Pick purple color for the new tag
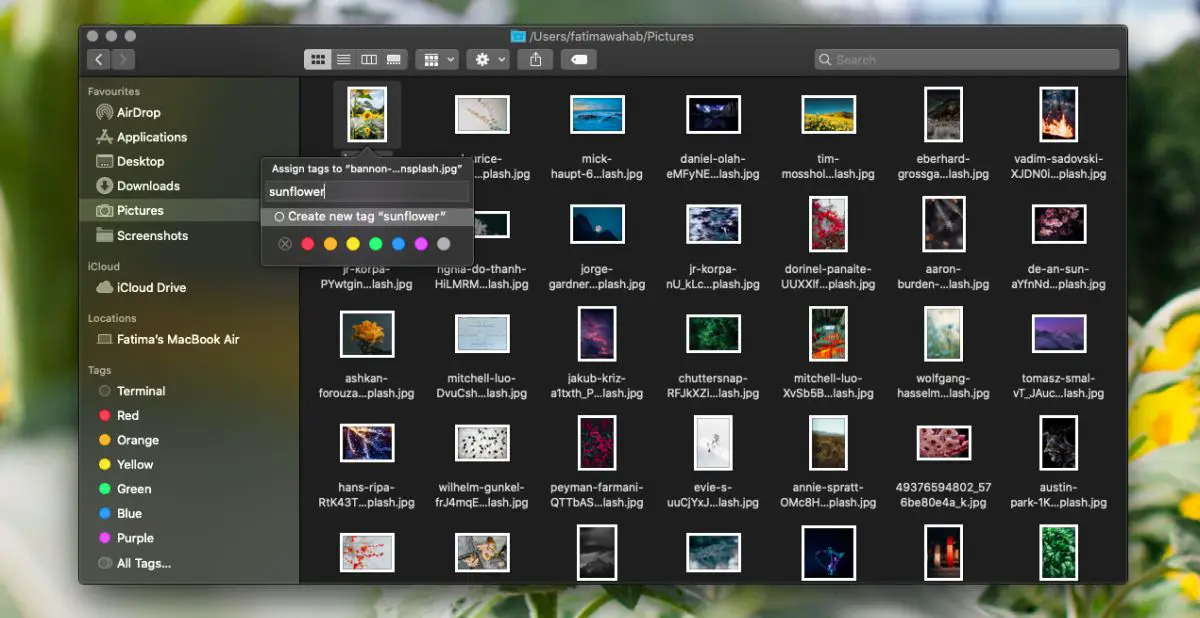Screen dimensions: 1200x618 pos(421,244)
